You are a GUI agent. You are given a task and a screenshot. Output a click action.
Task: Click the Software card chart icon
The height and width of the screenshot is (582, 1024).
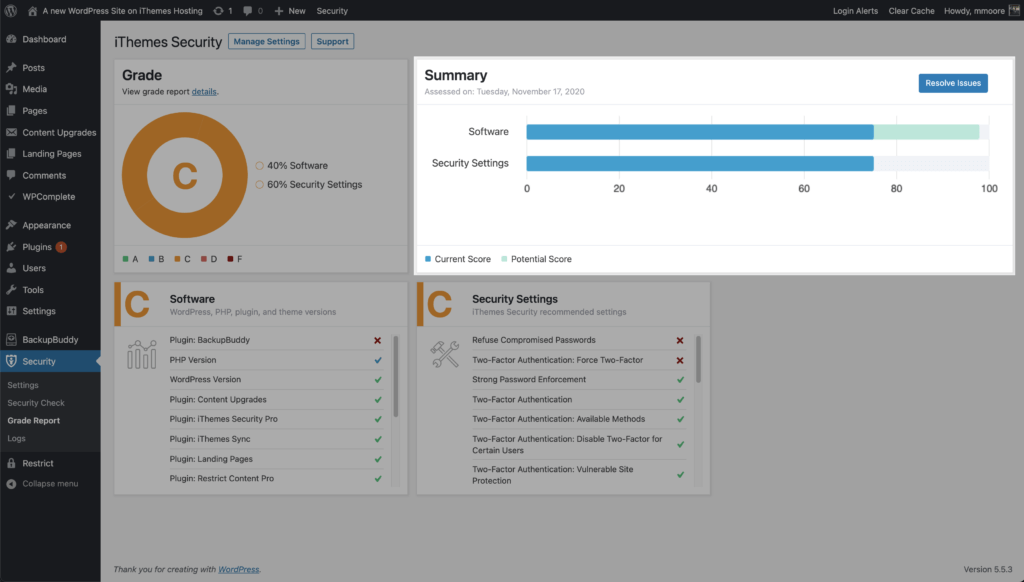click(142, 354)
